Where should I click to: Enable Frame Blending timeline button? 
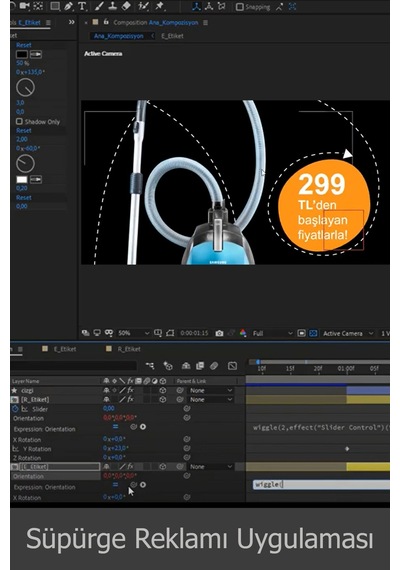[x=200, y=366]
